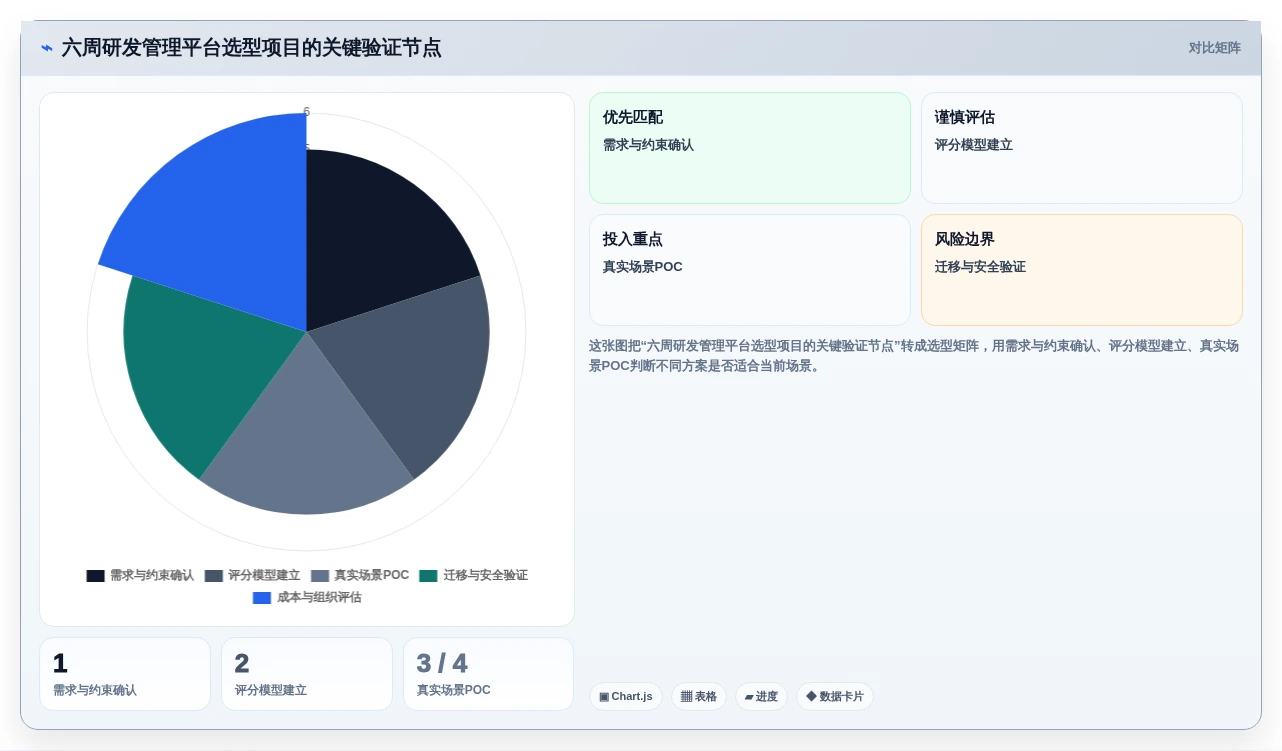Toggle the 真实场景POC legend swatch
1282x751 pixels.
(x=320, y=576)
